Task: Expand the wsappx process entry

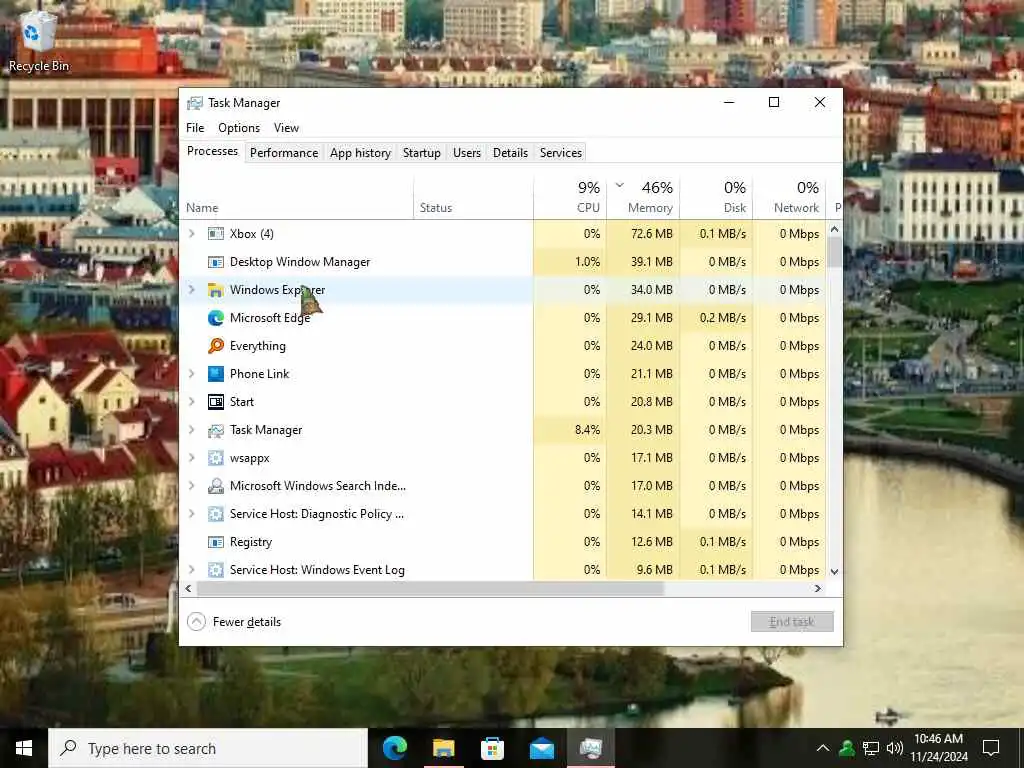Action: [191, 458]
